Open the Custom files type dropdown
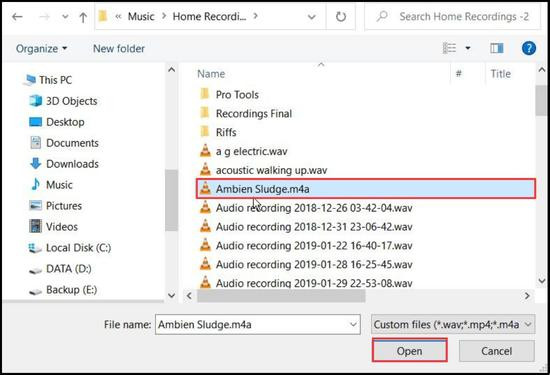 coord(453,324)
